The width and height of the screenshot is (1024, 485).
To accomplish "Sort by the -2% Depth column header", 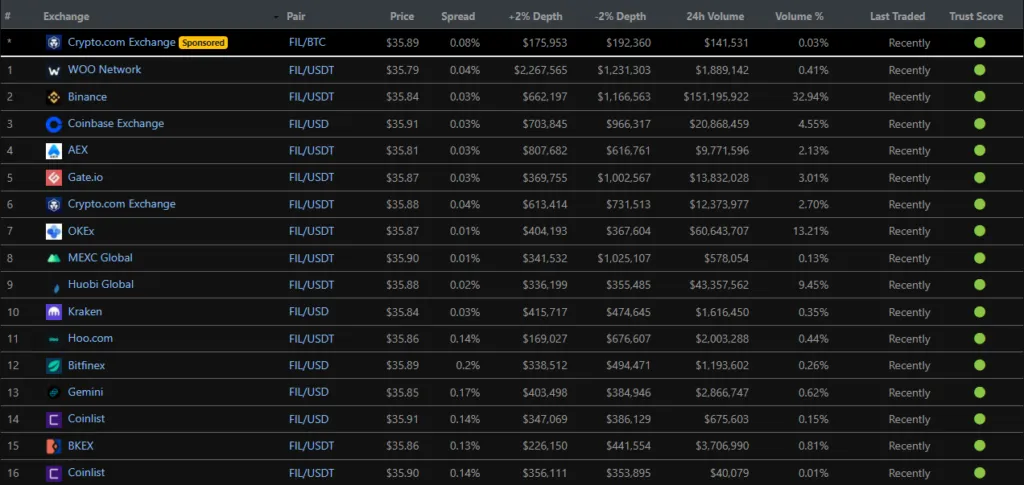I will 620,16.
